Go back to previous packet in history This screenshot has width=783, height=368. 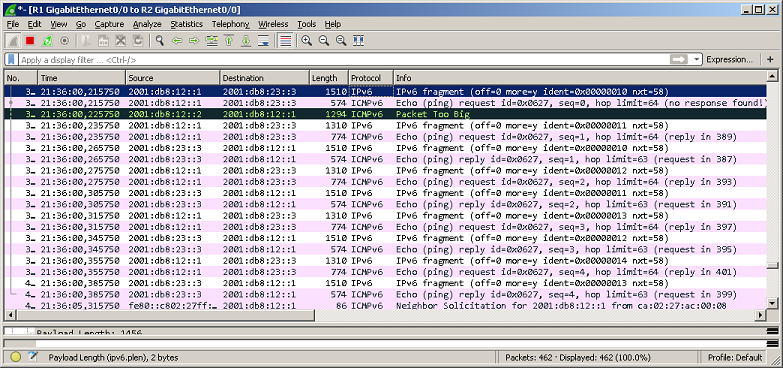(177, 41)
